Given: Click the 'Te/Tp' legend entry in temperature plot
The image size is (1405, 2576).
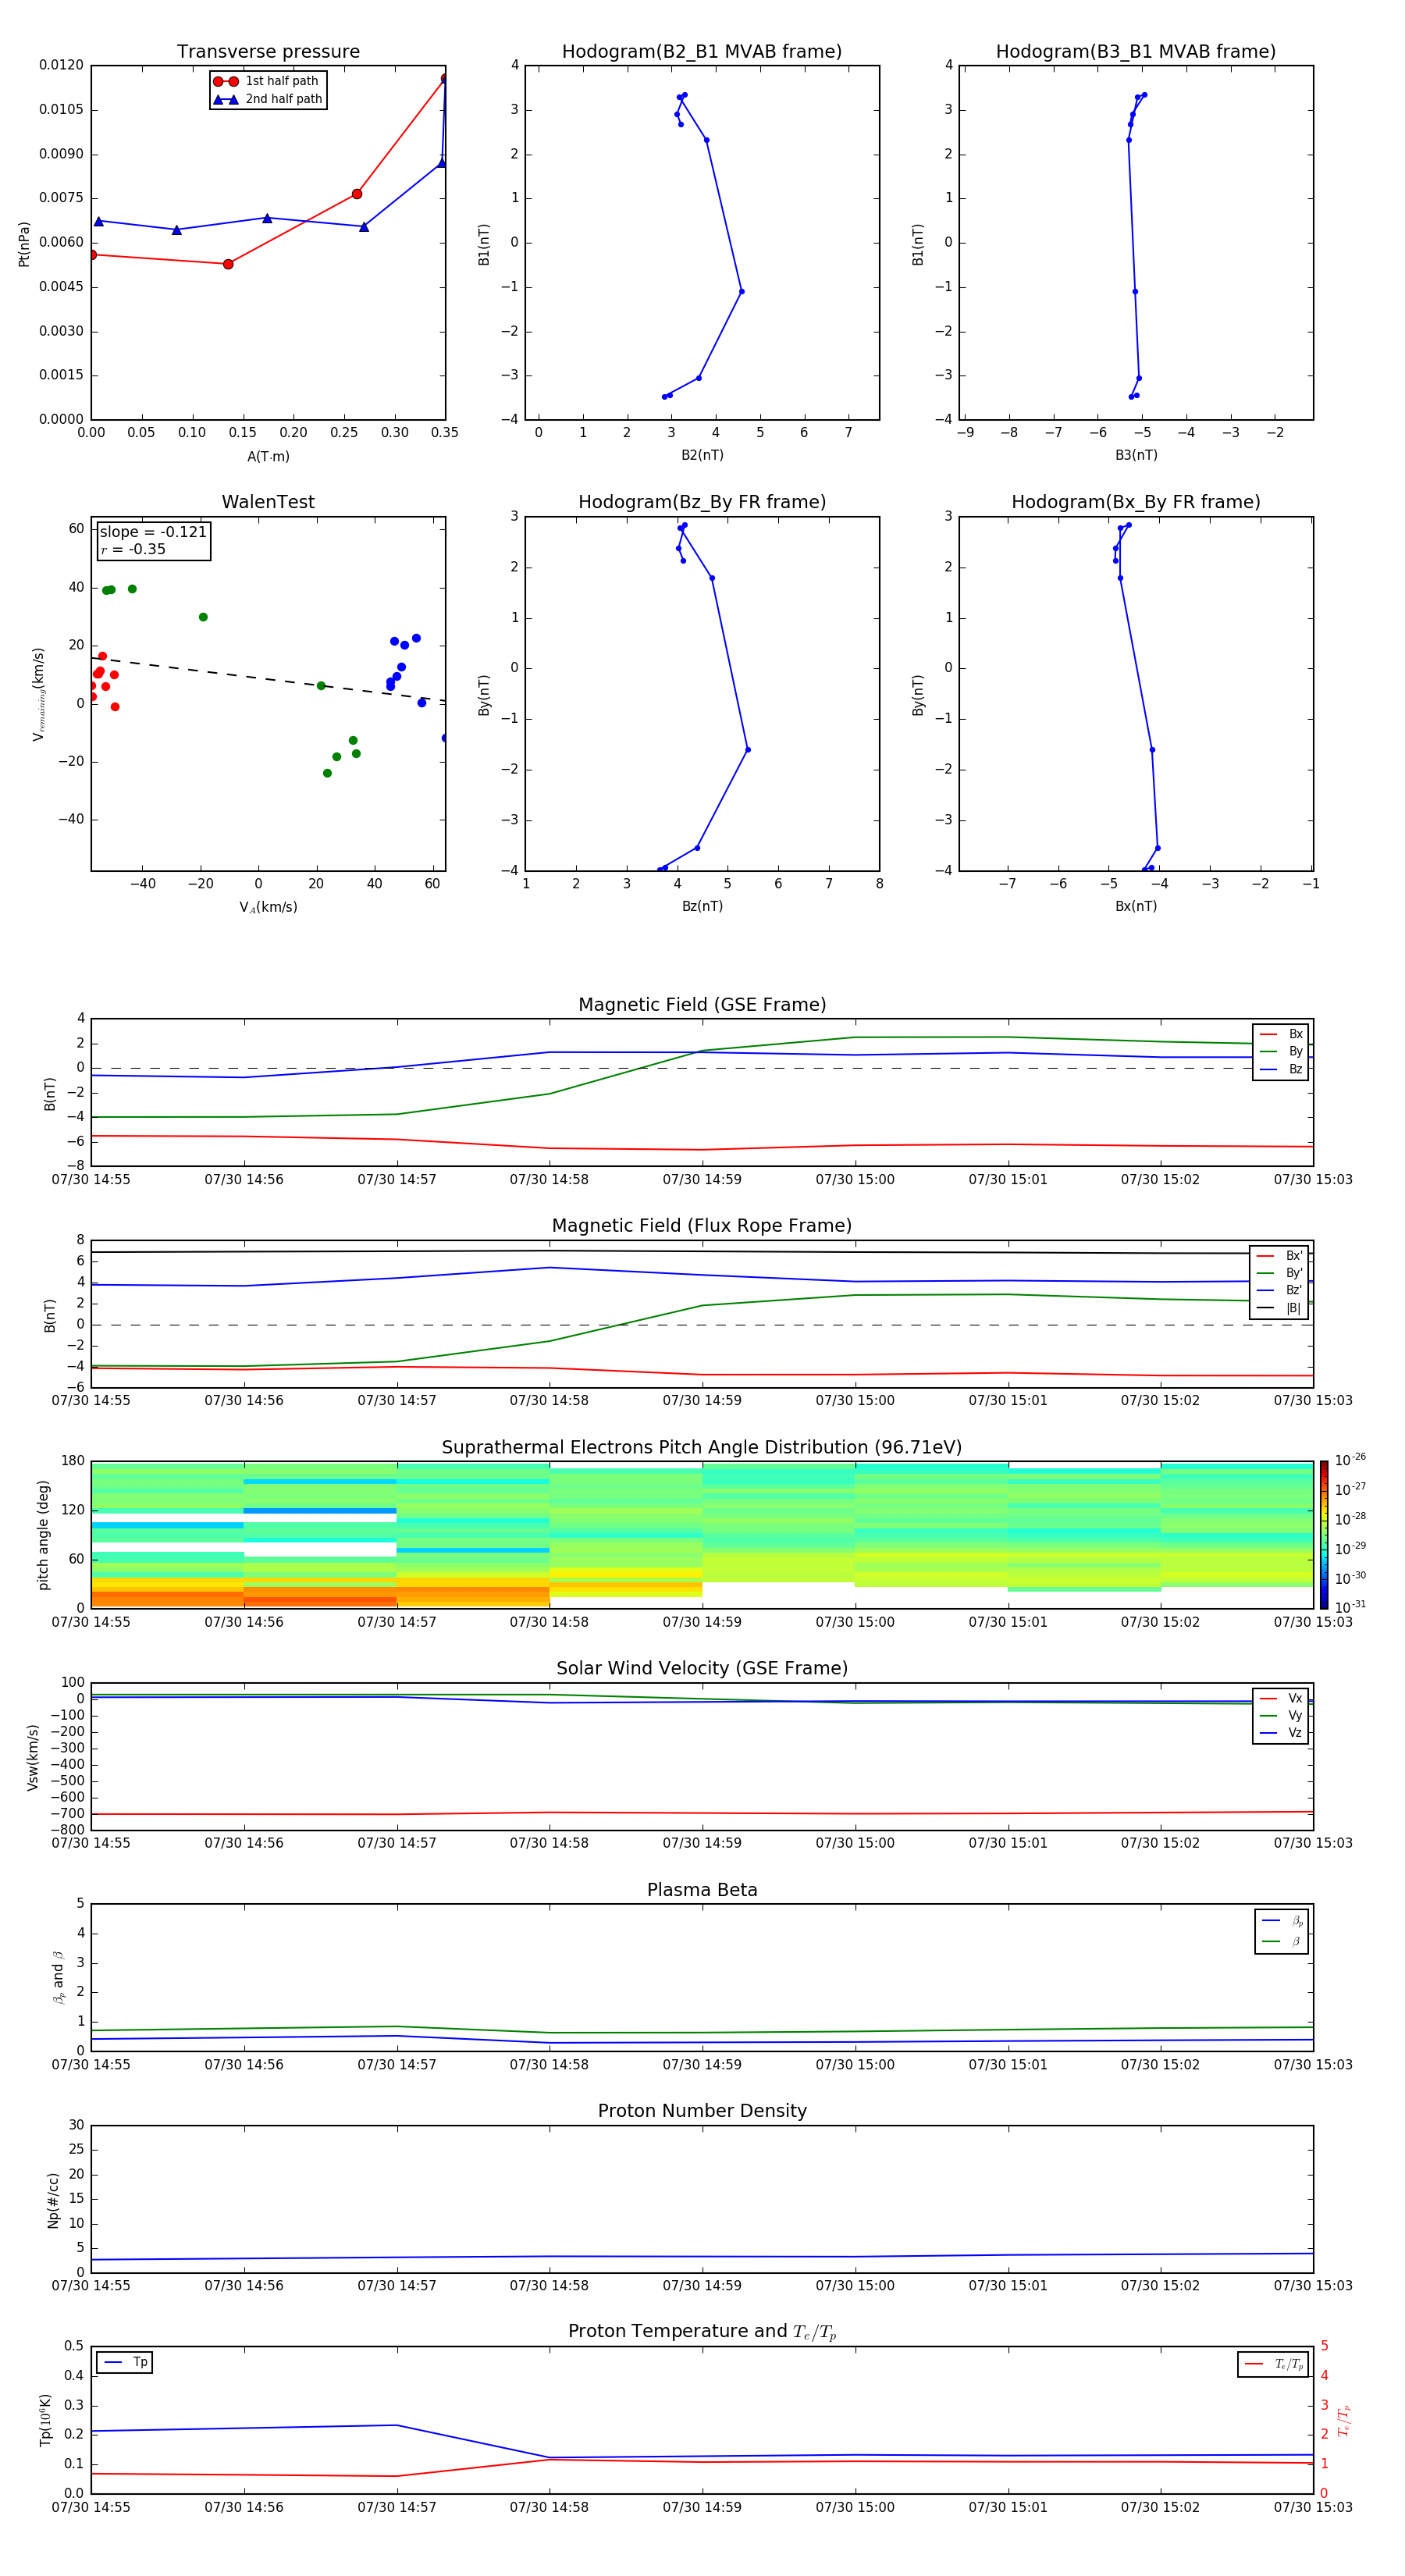Looking at the screenshot, I should [1273, 2365].
